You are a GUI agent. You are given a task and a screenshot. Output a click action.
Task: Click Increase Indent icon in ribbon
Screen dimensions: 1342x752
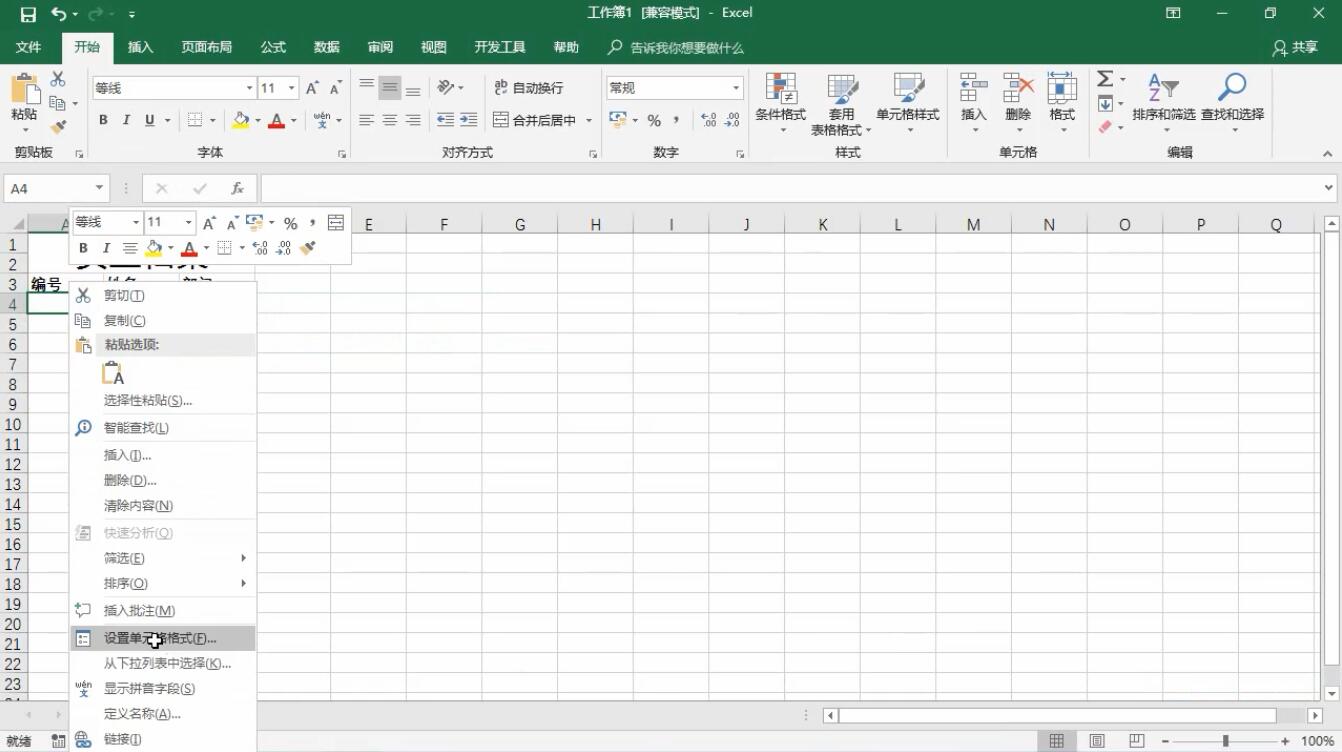pyautogui.click(x=468, y=120)
